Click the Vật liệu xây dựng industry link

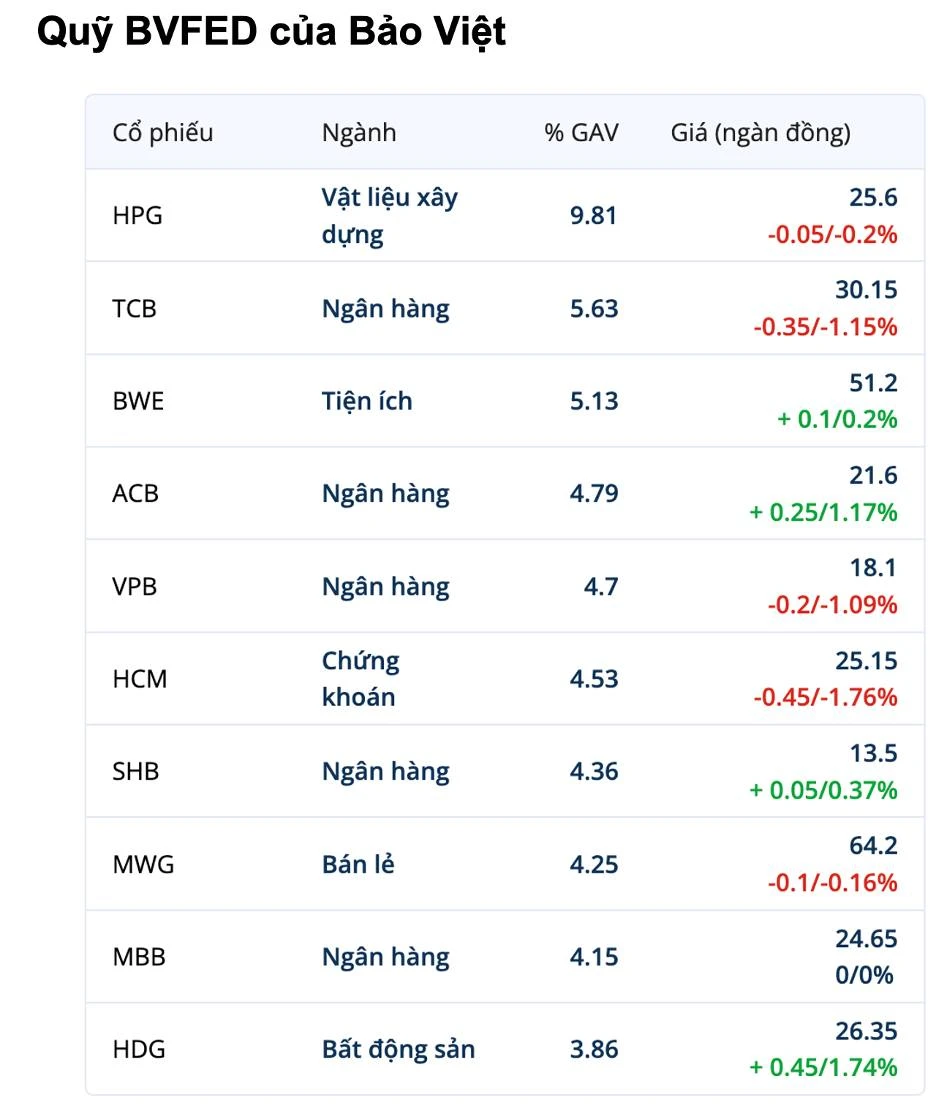[x=389, y=215]
